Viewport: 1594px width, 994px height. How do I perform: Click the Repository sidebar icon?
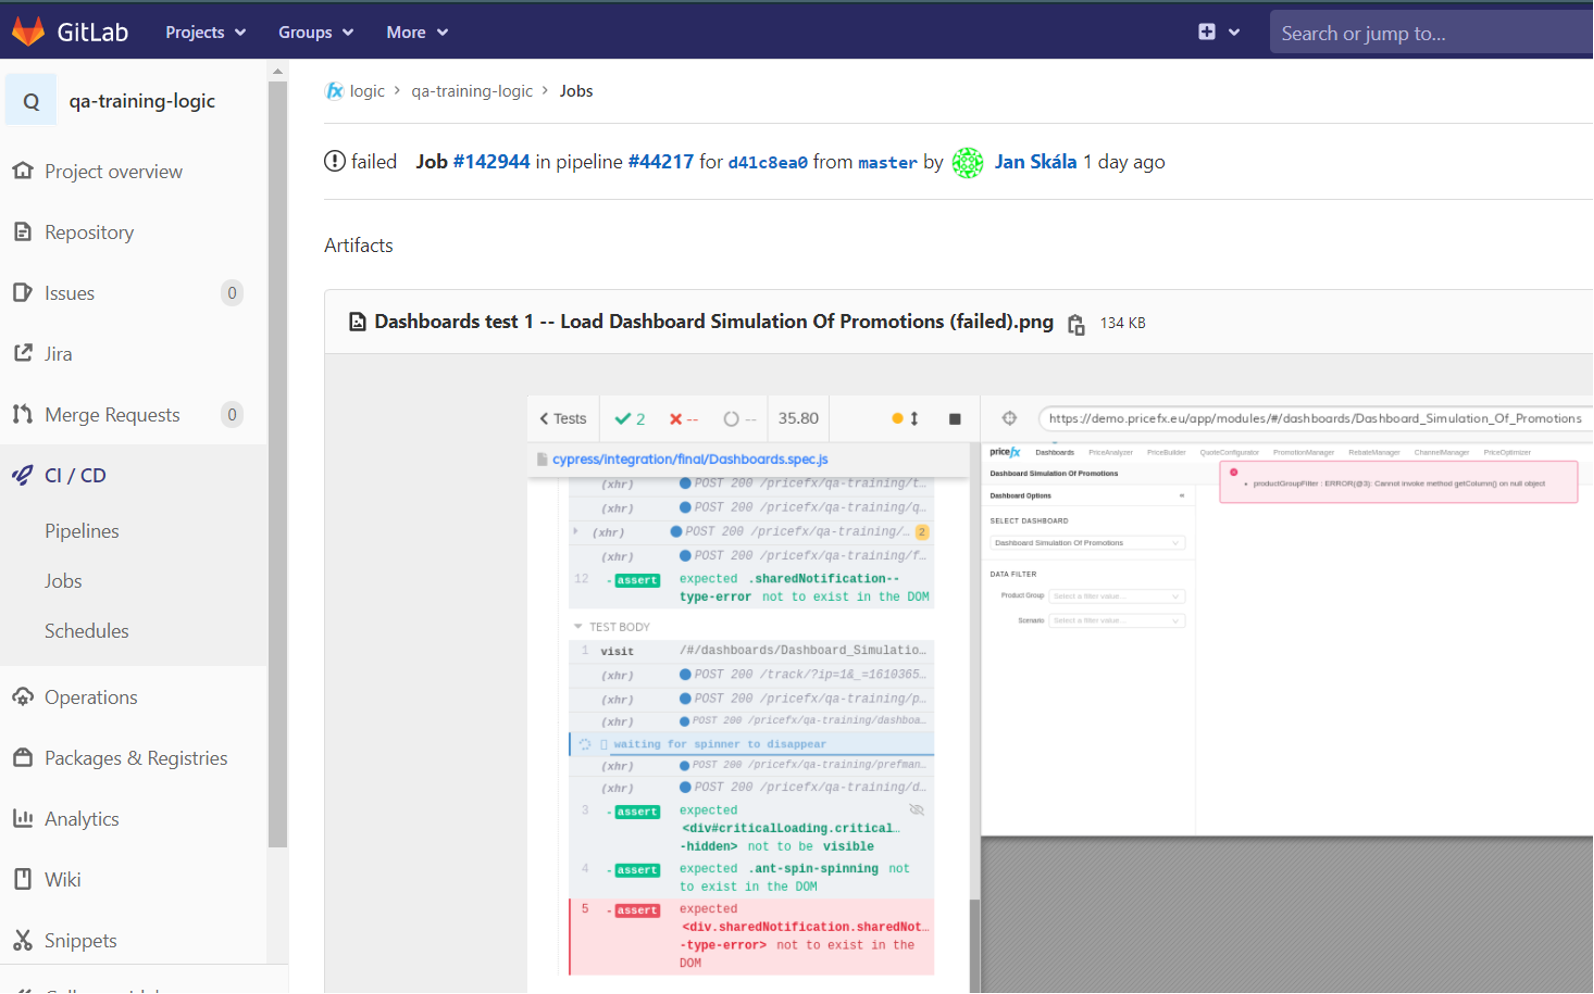coord(23,232)
